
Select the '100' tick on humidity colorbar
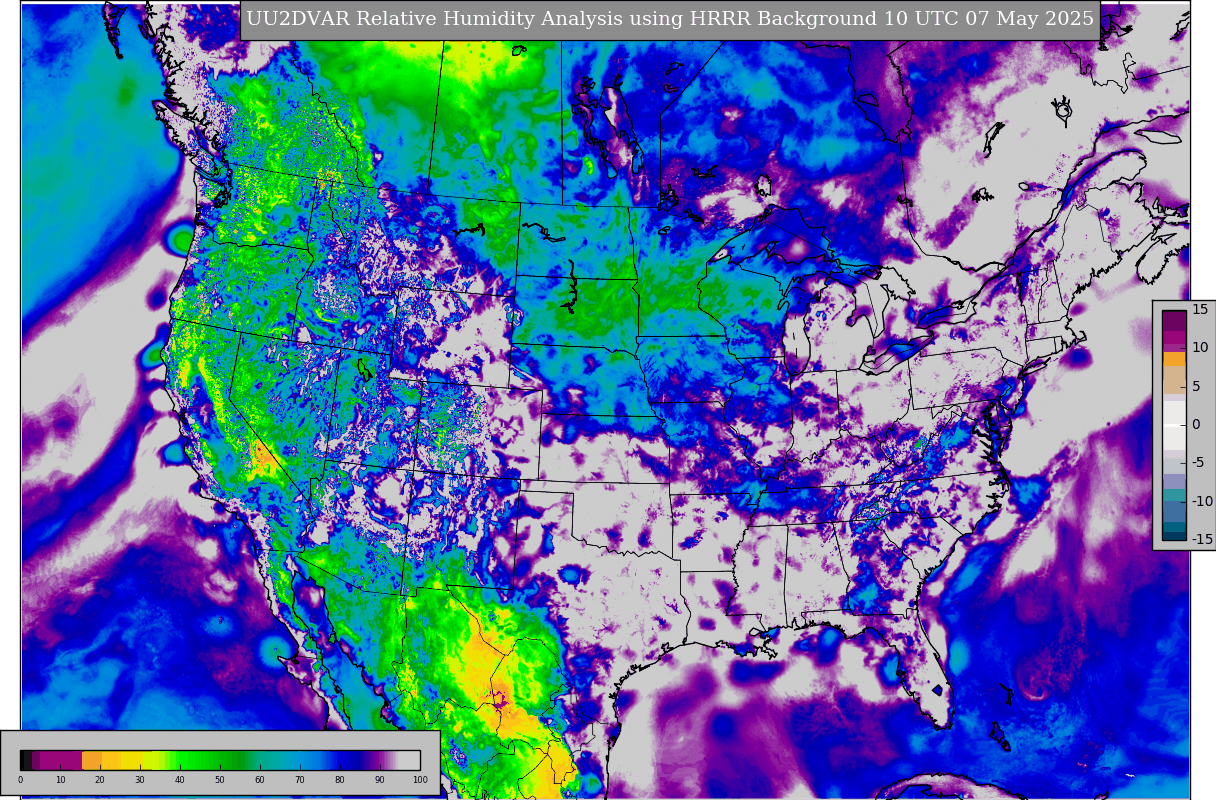pyautogui.click(x=420, y=780)
